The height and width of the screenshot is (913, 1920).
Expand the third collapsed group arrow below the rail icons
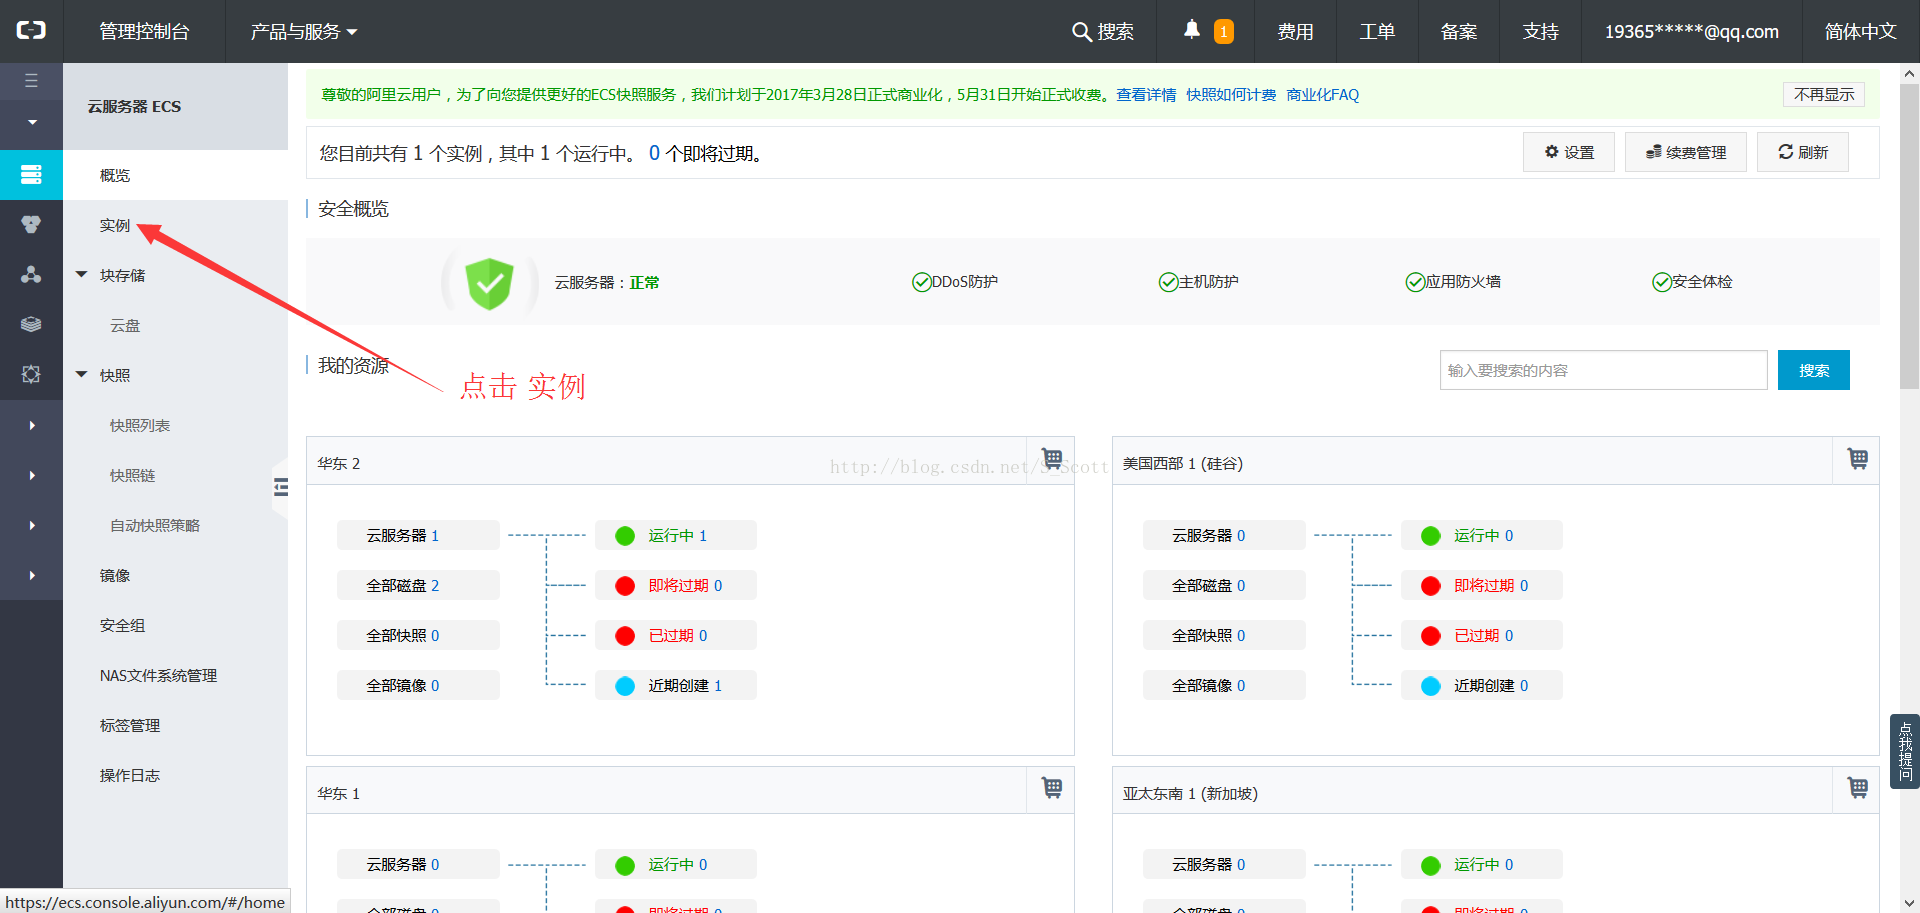32,525
